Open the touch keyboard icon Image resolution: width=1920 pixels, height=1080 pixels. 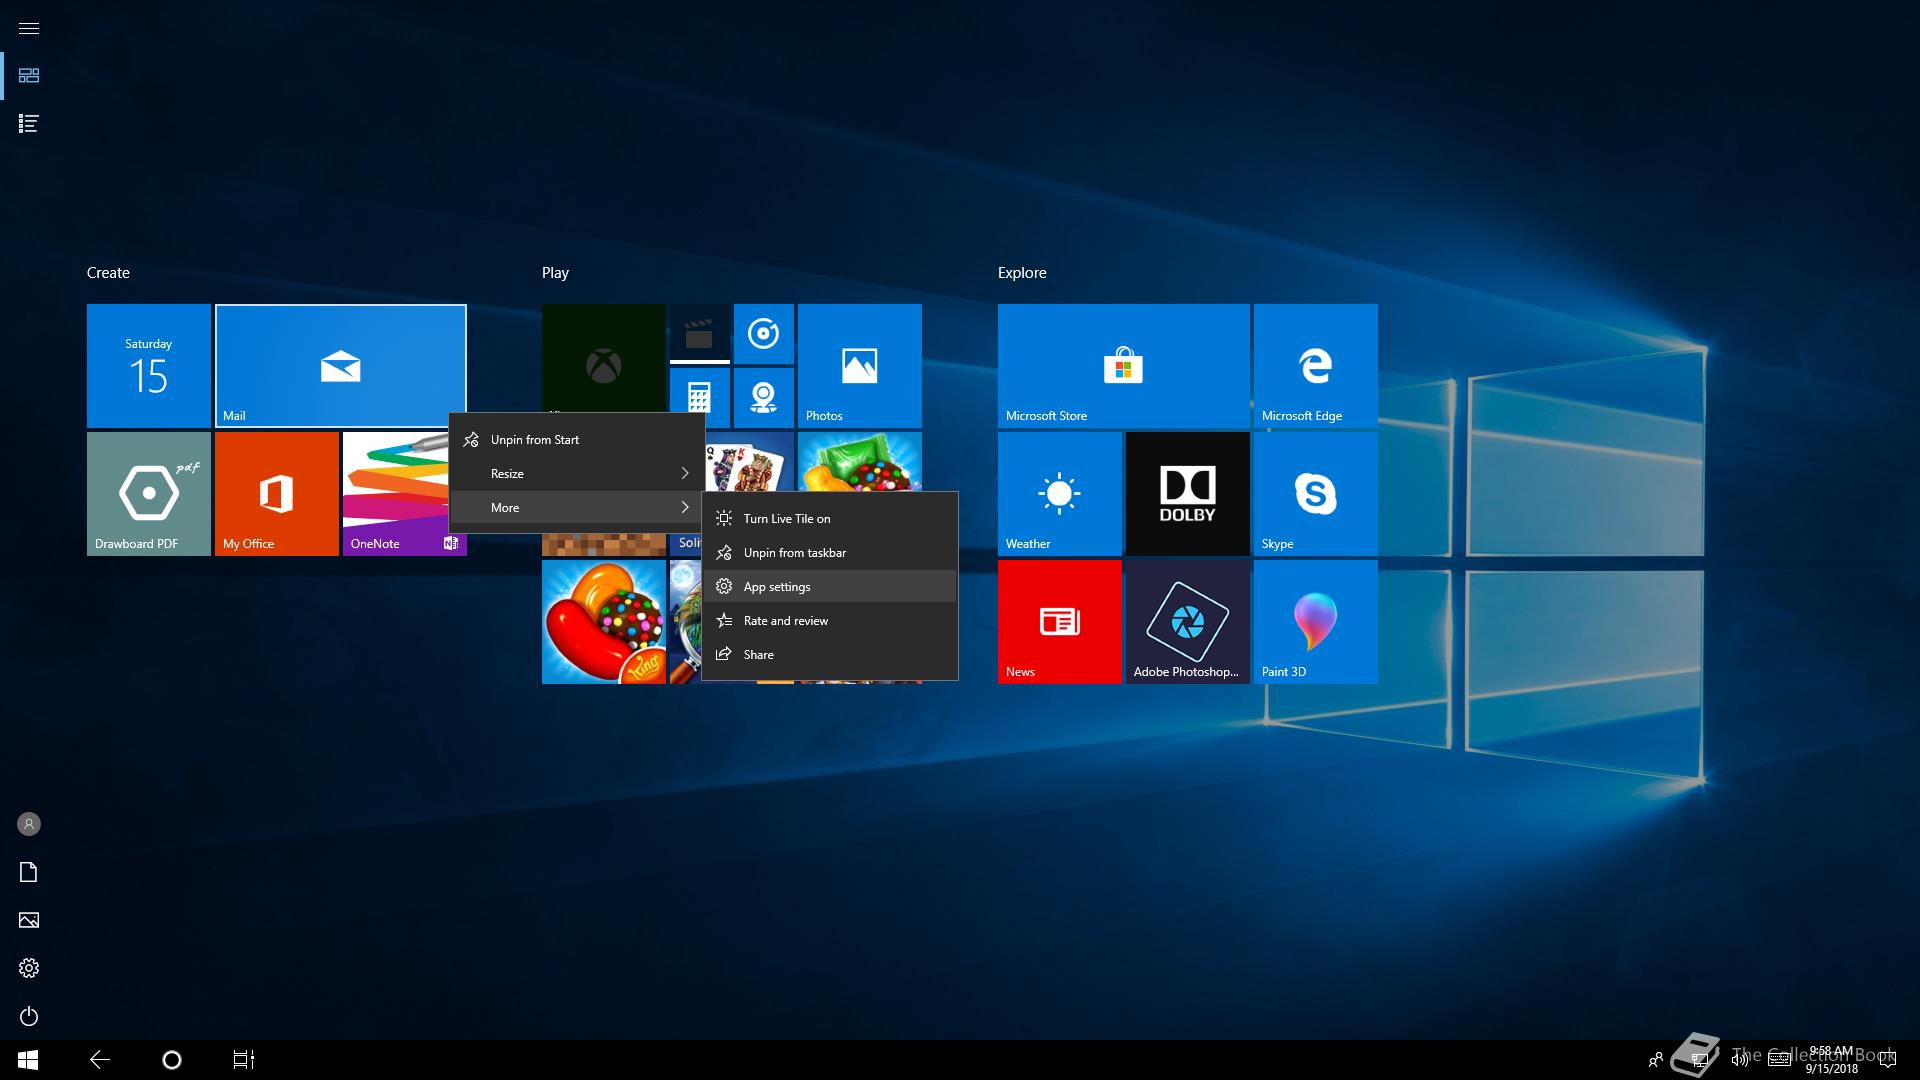click(1779, 1060)
